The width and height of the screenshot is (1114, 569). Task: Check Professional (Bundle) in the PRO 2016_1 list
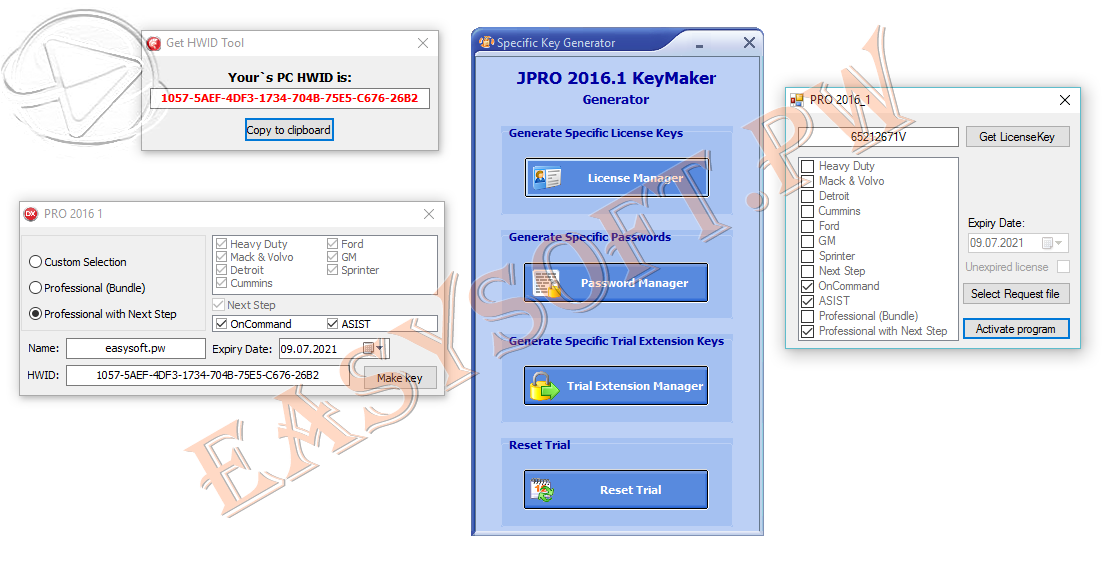[807, 316]
